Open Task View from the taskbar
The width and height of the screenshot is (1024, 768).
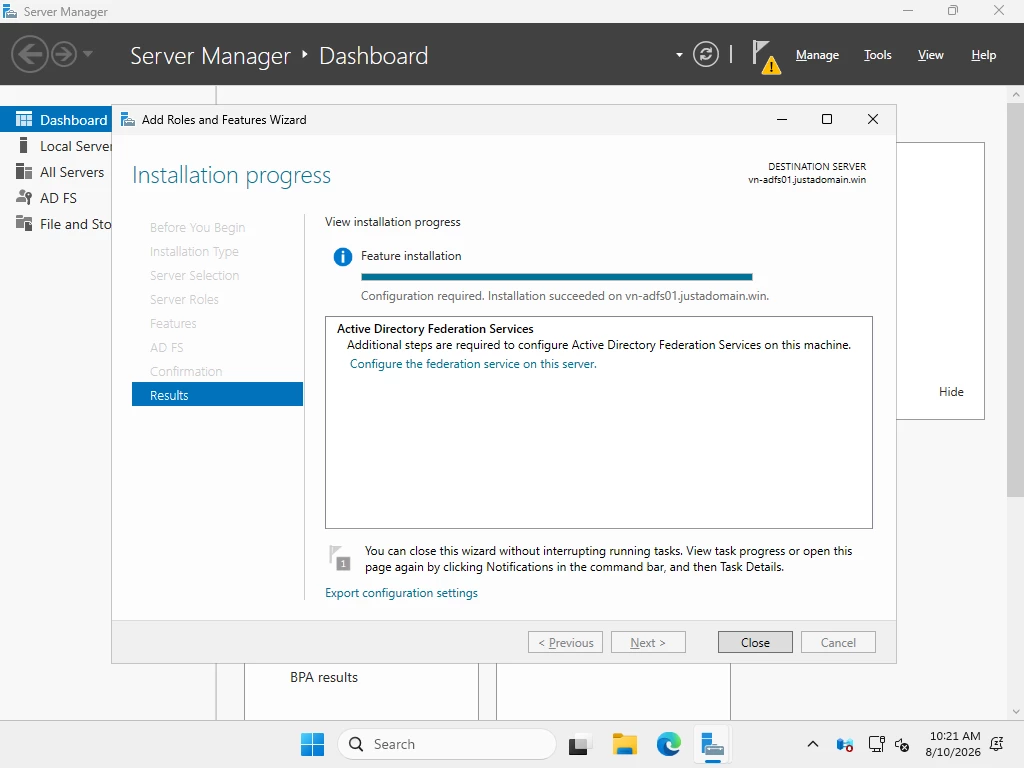(579, 744)
